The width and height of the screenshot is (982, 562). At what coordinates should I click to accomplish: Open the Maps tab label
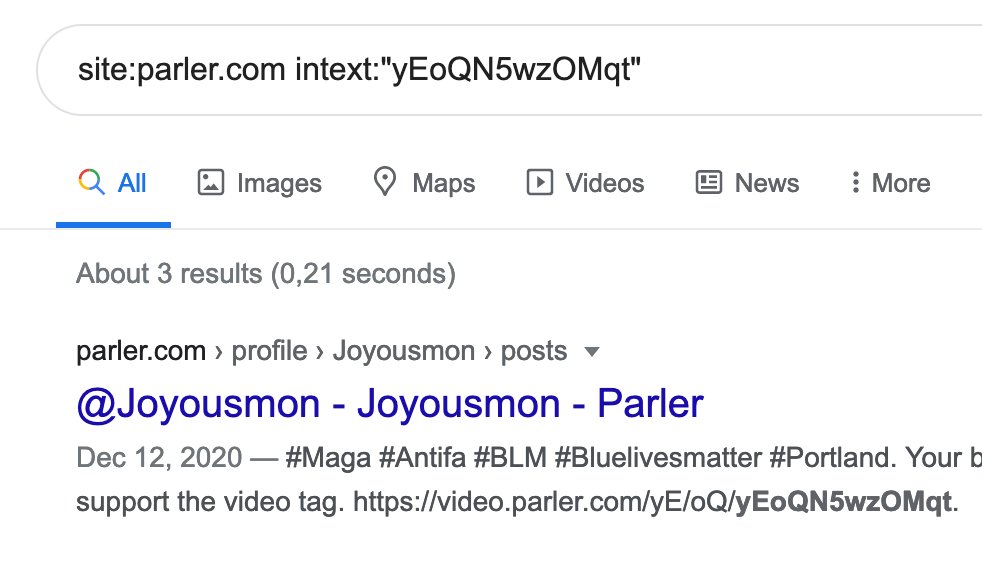point(443,184)
